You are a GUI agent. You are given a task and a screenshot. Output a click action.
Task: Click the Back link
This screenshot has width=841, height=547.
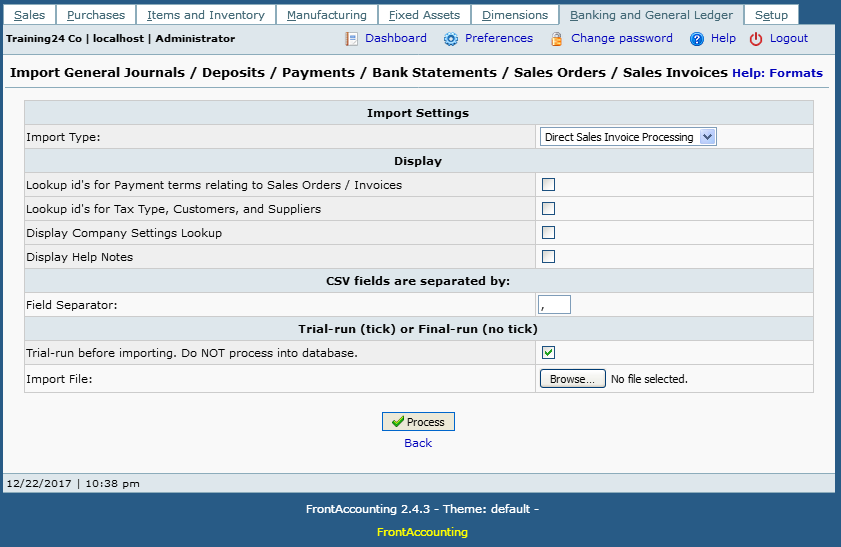click(x=418, y=443)
